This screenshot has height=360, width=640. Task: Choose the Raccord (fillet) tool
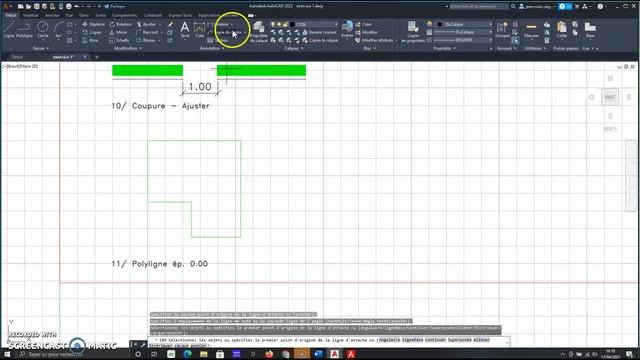(x=147, y=32)
